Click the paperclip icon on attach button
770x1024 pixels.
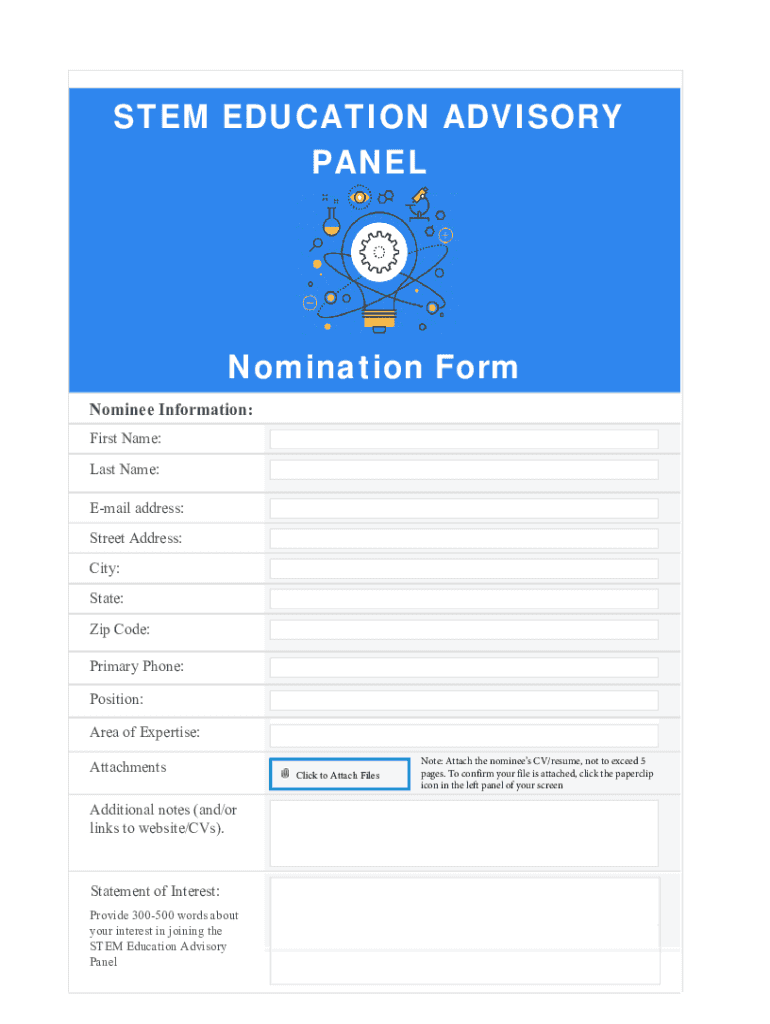point(286,774)
